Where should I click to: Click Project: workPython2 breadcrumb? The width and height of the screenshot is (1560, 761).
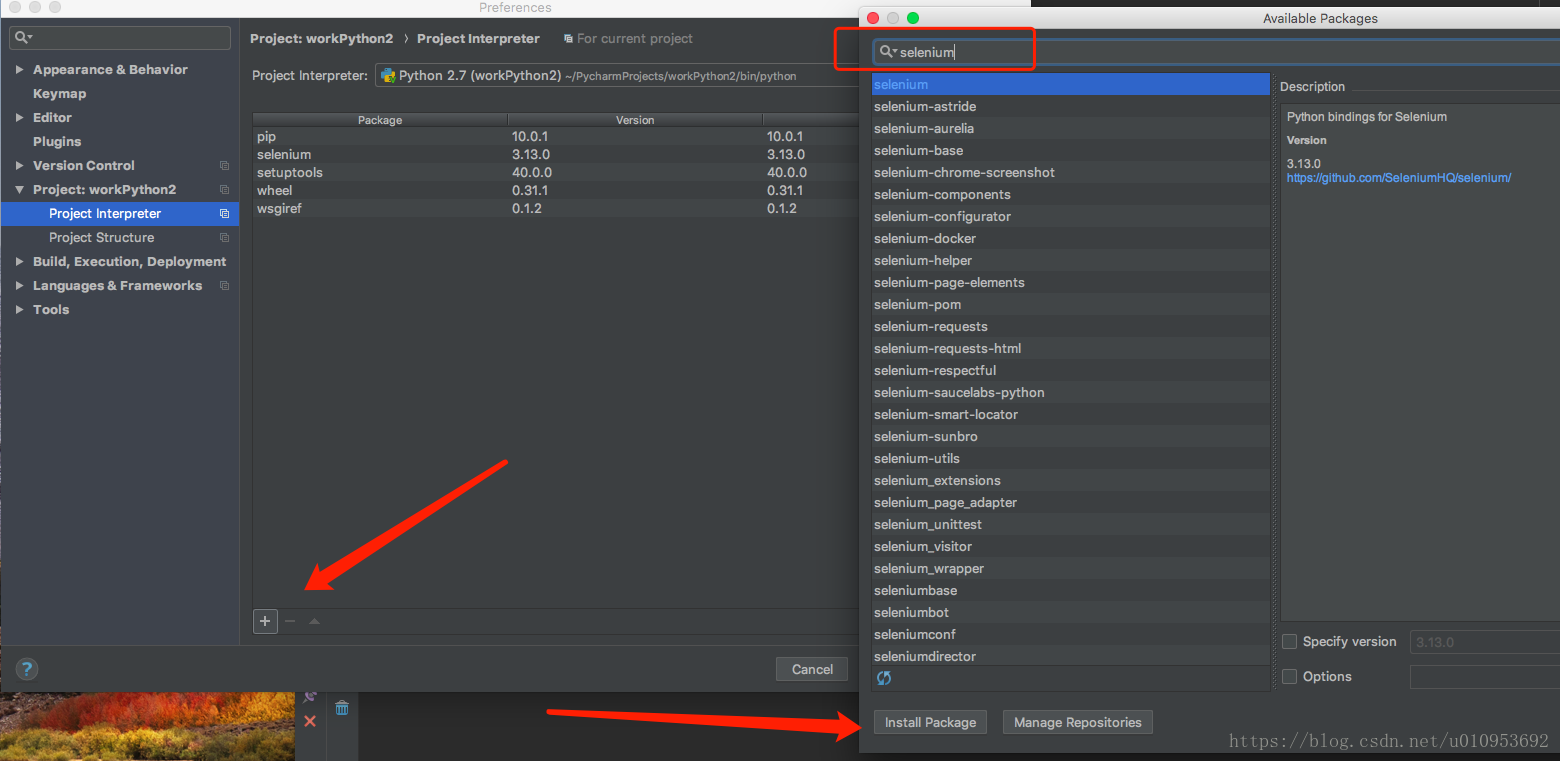321,39
